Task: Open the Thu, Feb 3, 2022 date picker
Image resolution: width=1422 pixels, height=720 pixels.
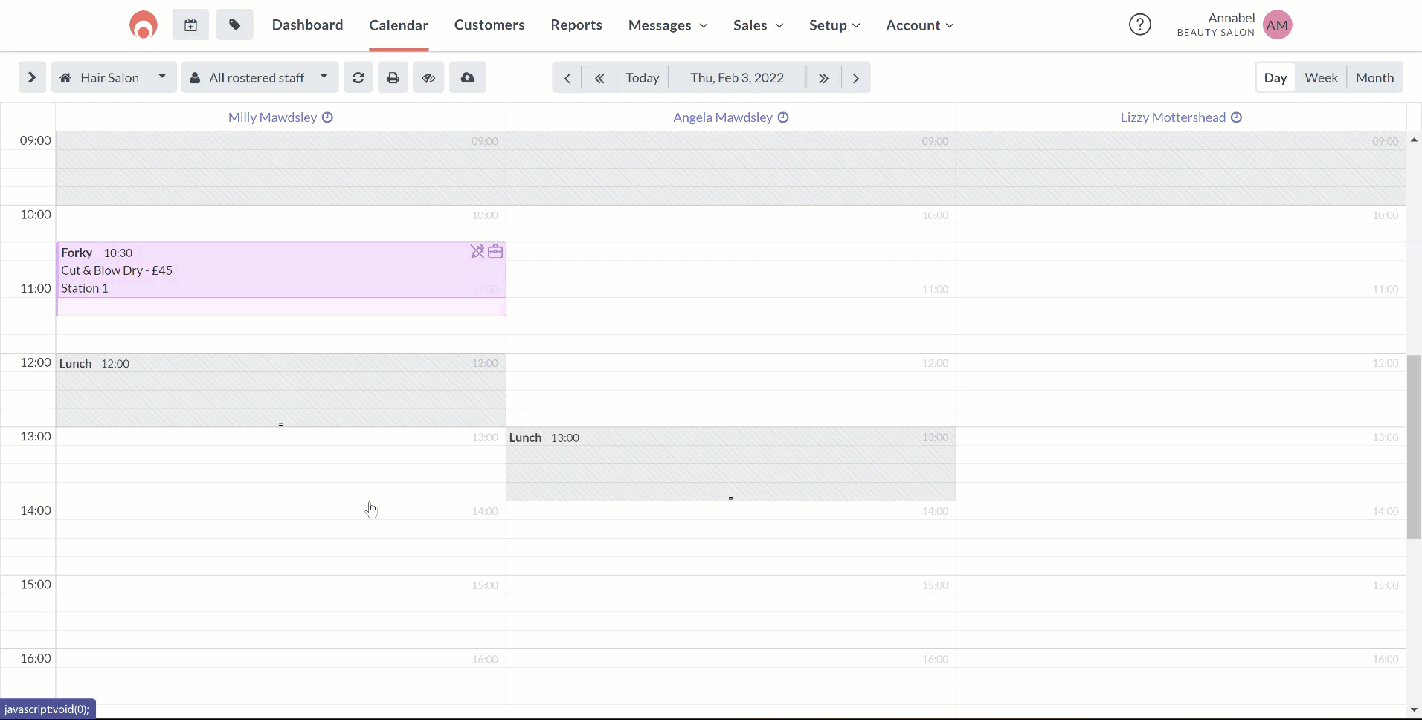Action: click(737, 78)
